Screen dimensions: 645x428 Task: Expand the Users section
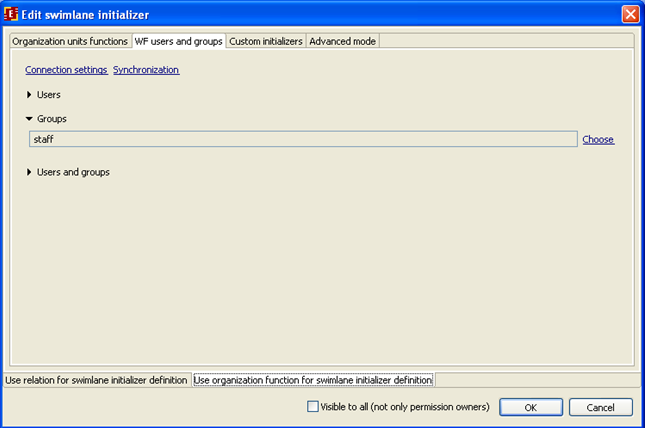(x=30, y=95)
